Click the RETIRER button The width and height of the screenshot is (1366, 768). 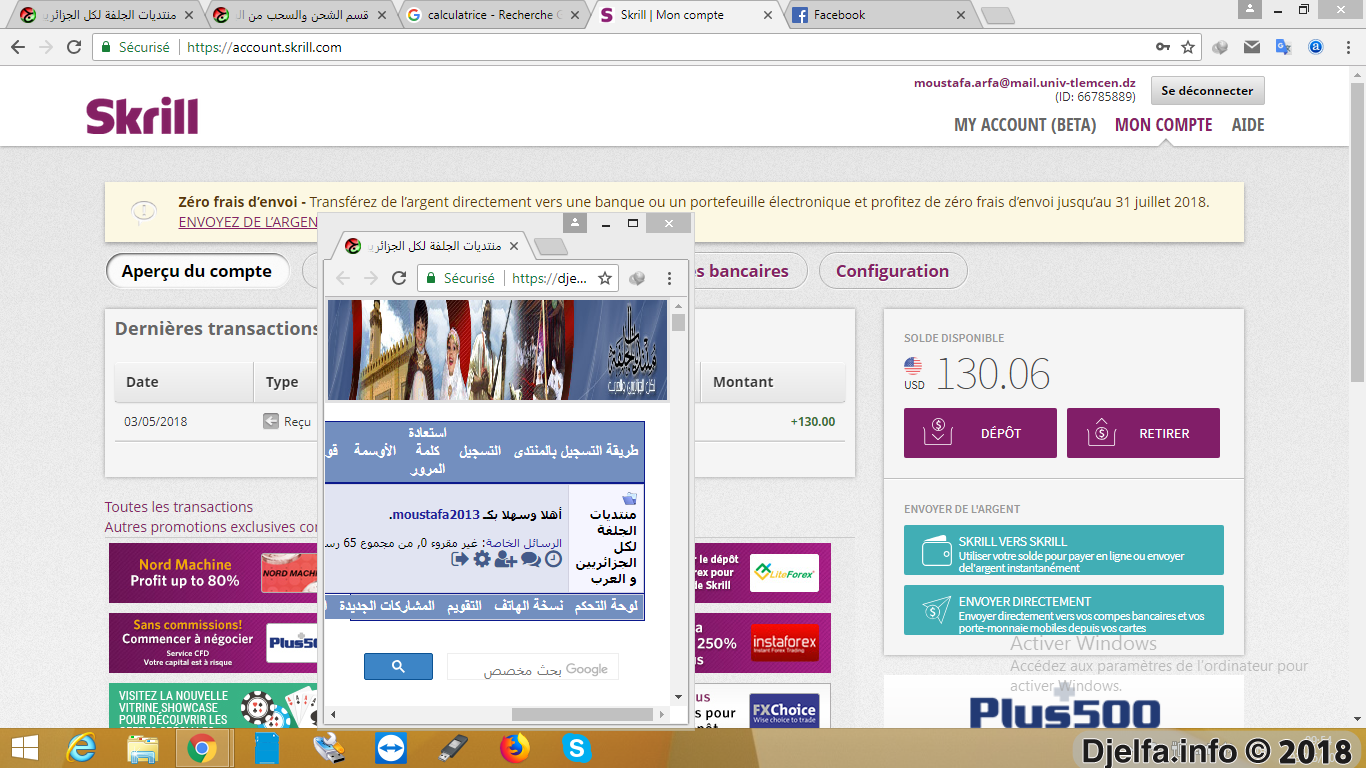(1144, 433)
